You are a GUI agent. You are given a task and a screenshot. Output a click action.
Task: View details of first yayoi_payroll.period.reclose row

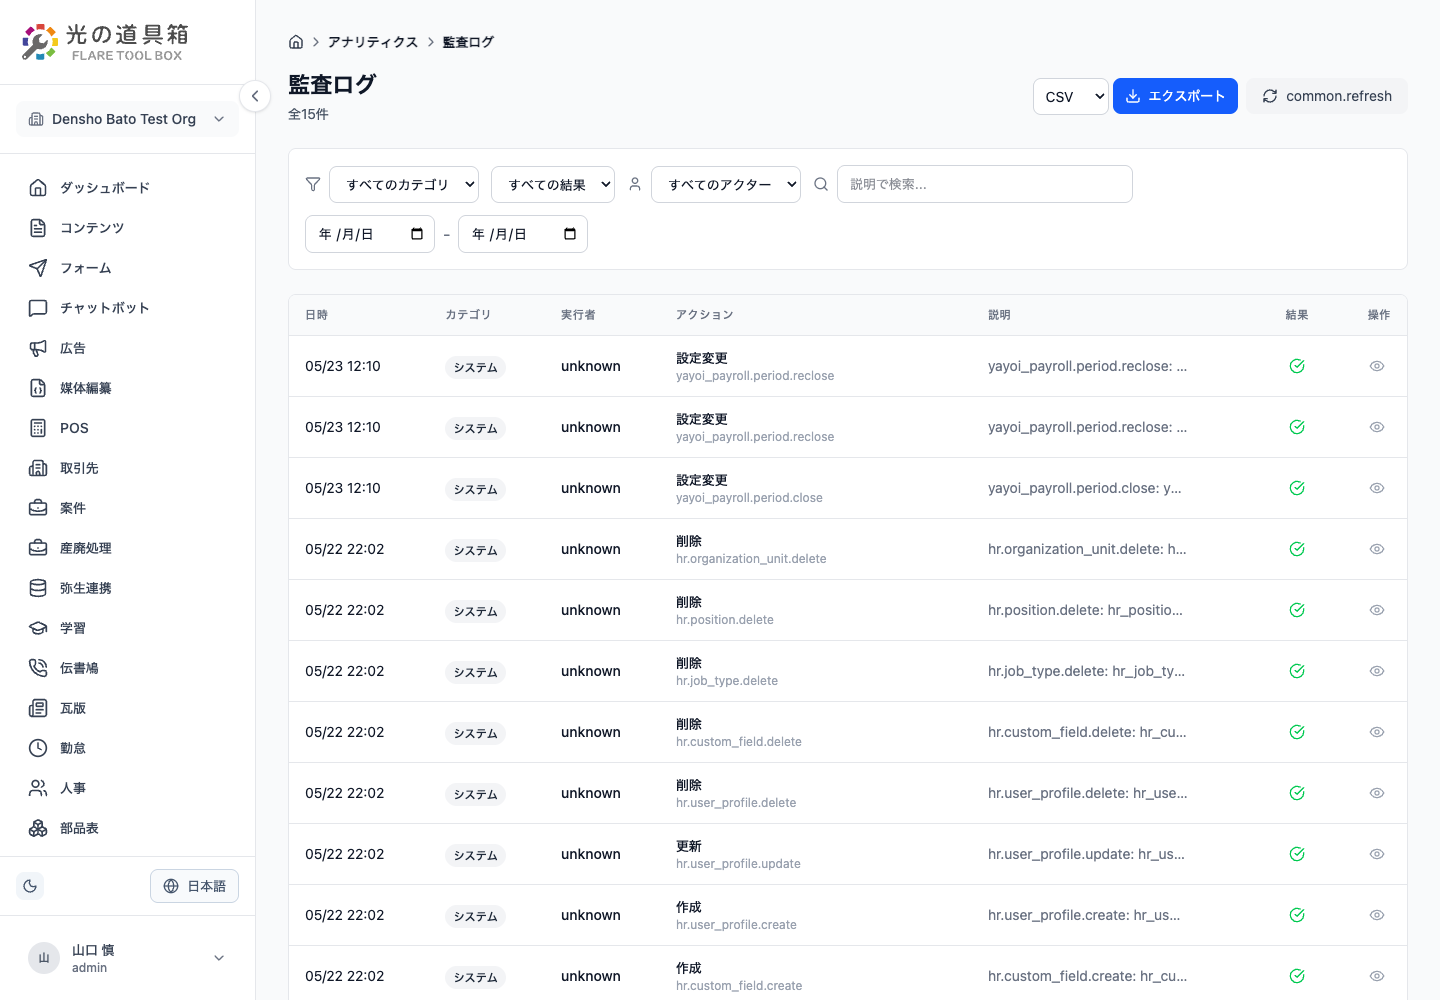1377,366
